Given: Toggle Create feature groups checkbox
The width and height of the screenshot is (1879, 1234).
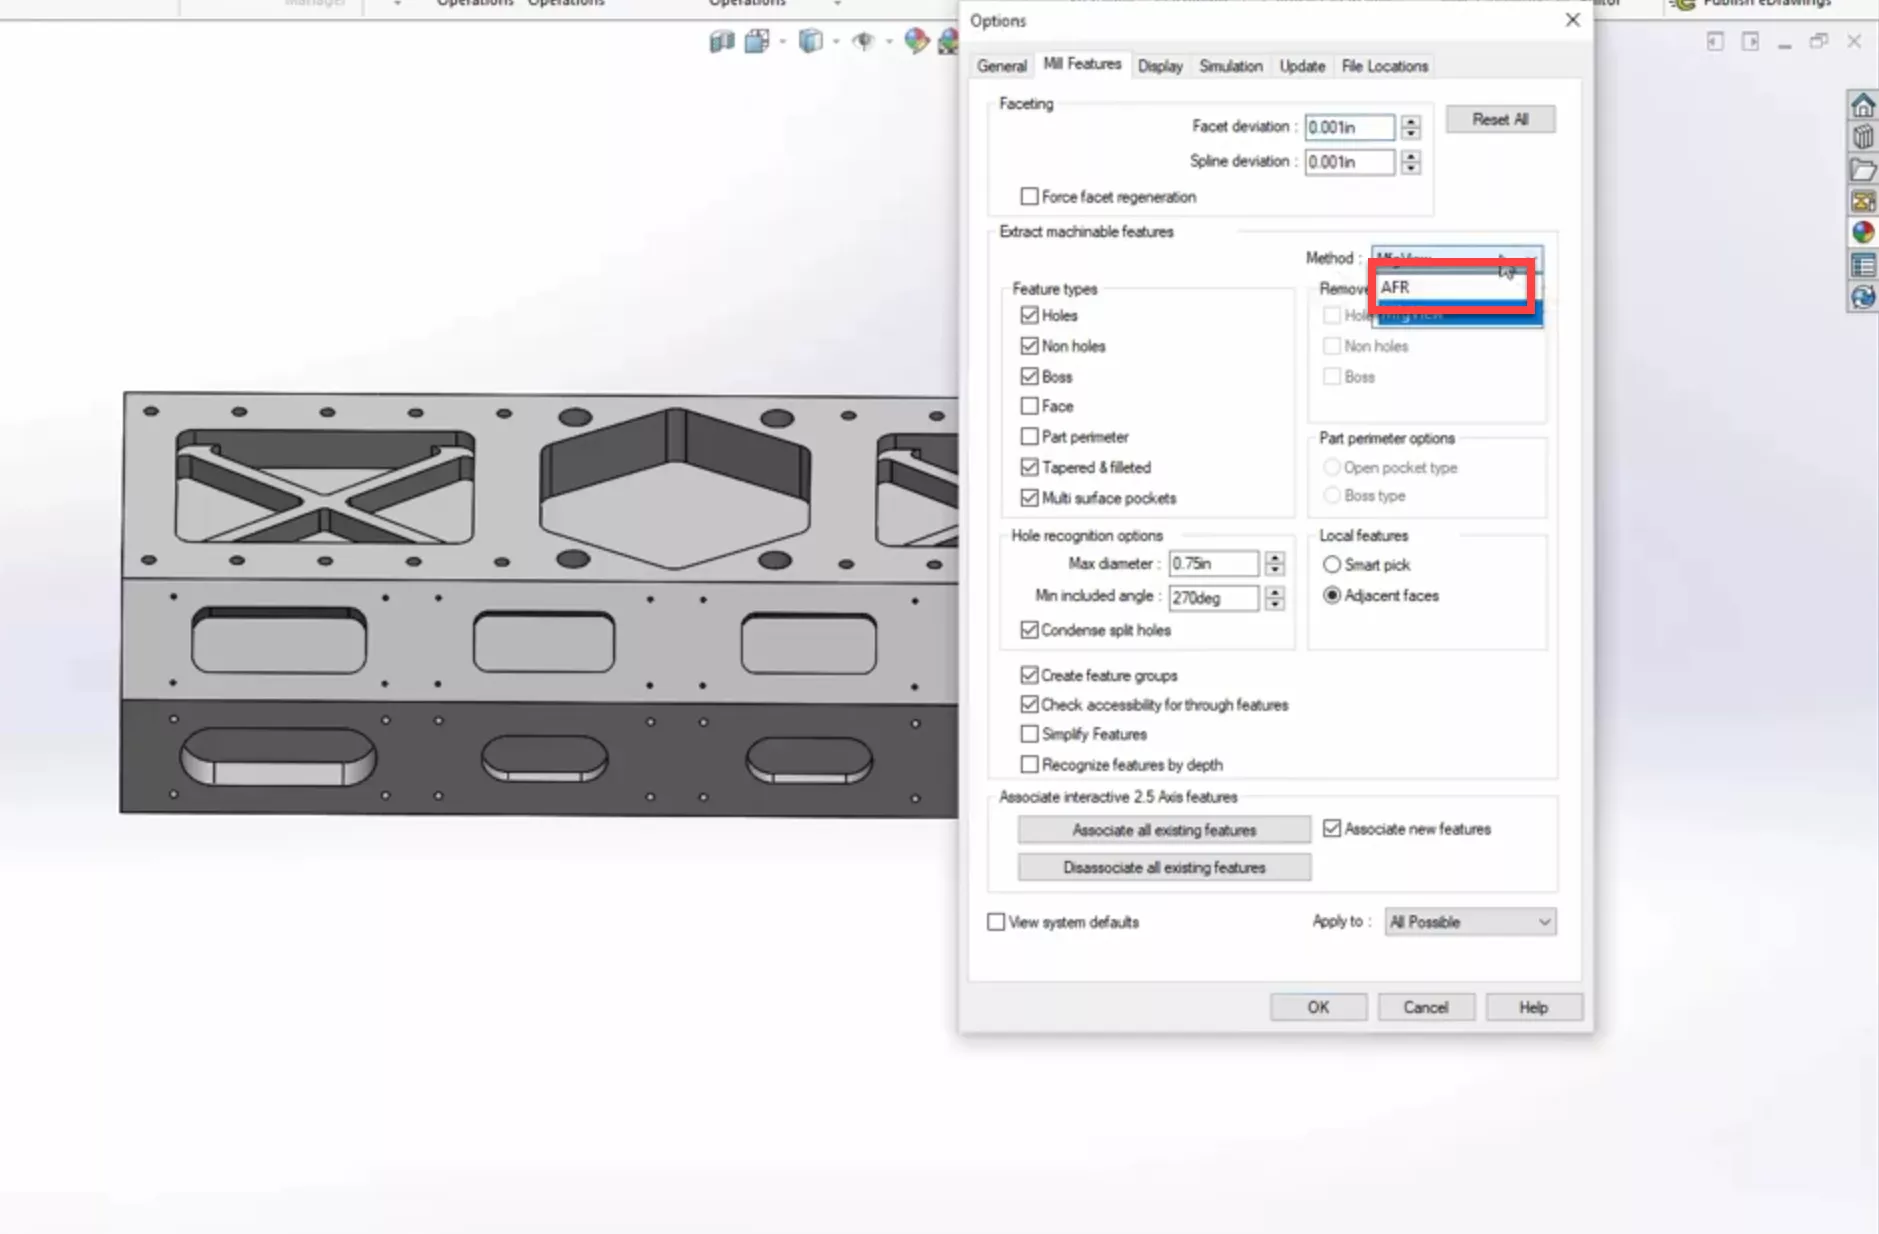Looking at the screenshot, I should (1029, 675).
